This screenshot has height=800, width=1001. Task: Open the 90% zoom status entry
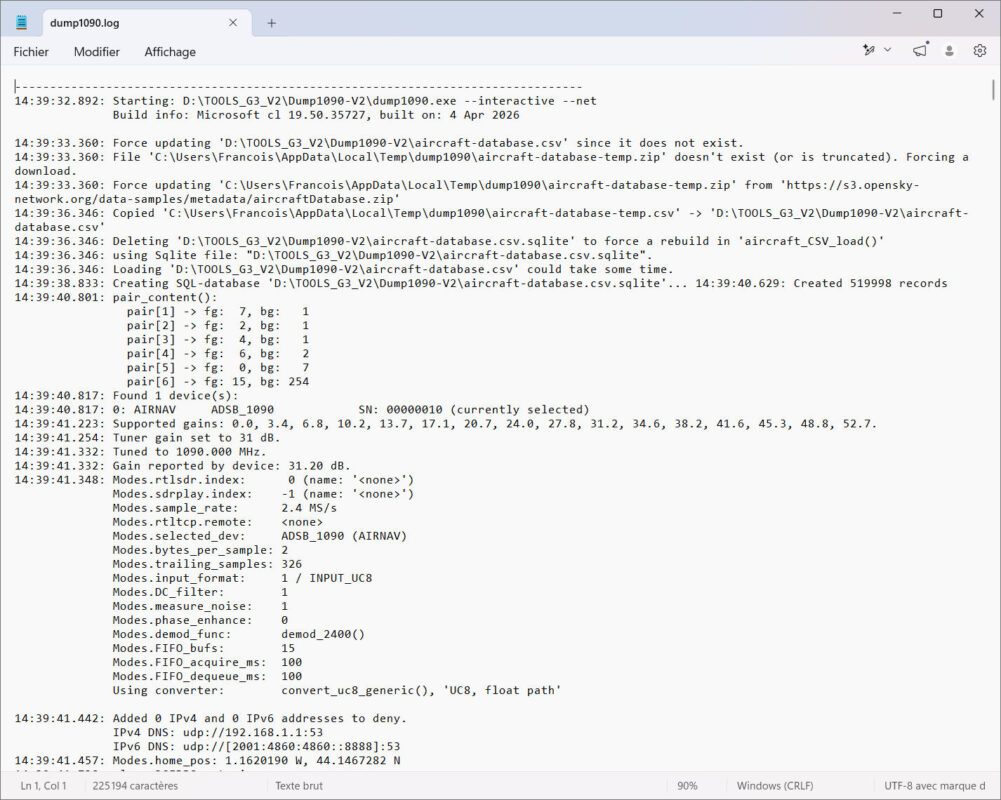tap(687, 785)
